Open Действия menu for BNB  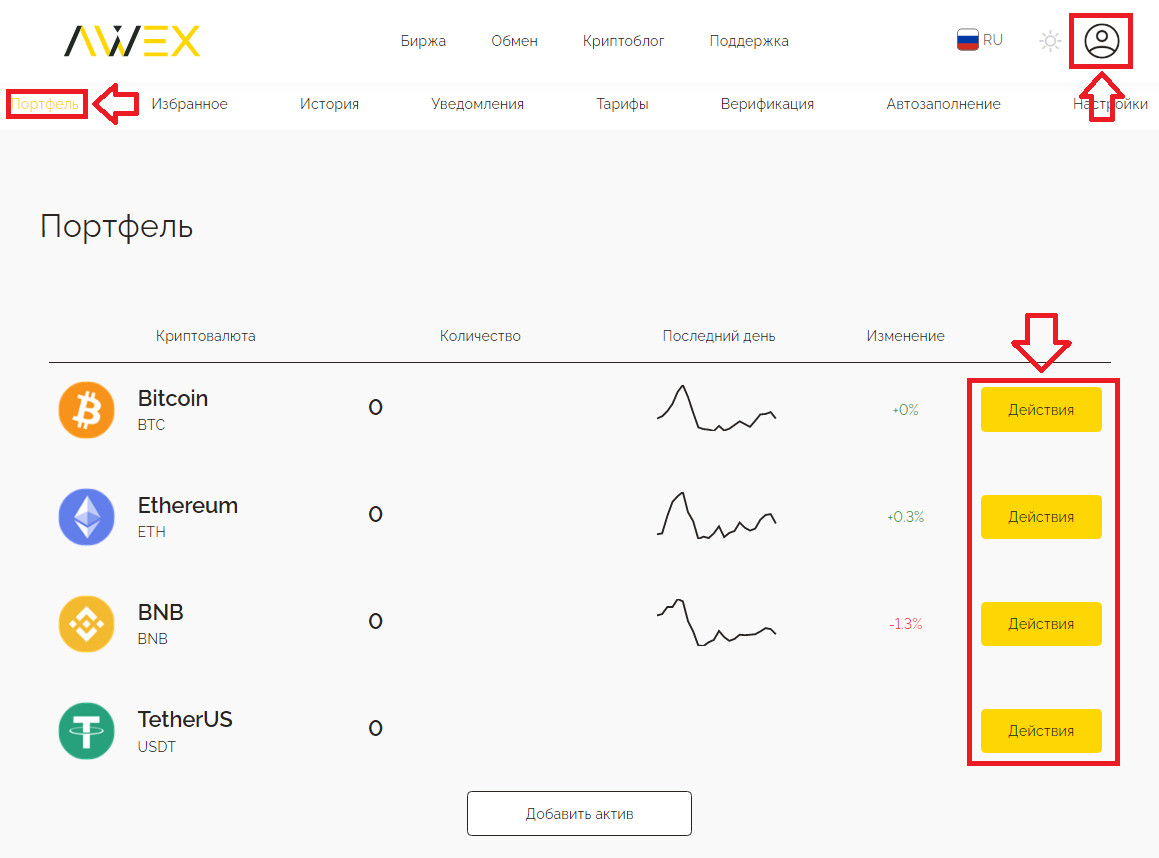(1040, 624)
